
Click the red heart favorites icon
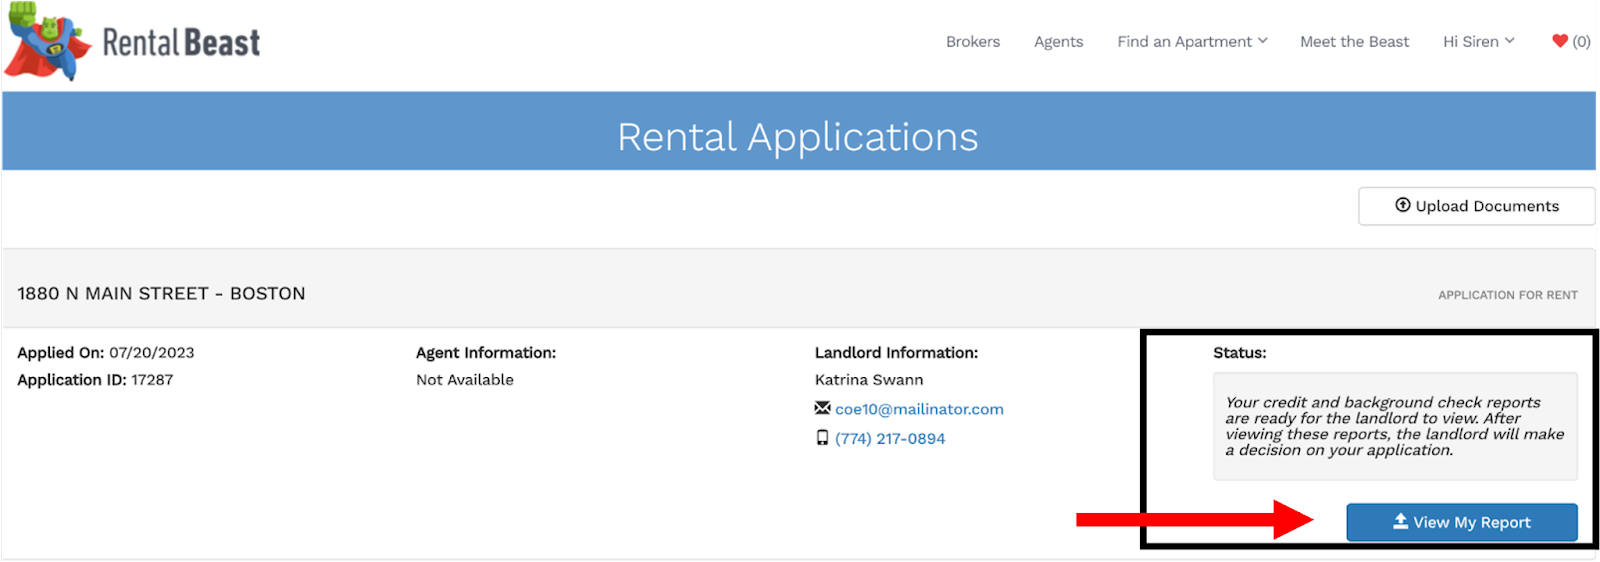point(1559,41)
